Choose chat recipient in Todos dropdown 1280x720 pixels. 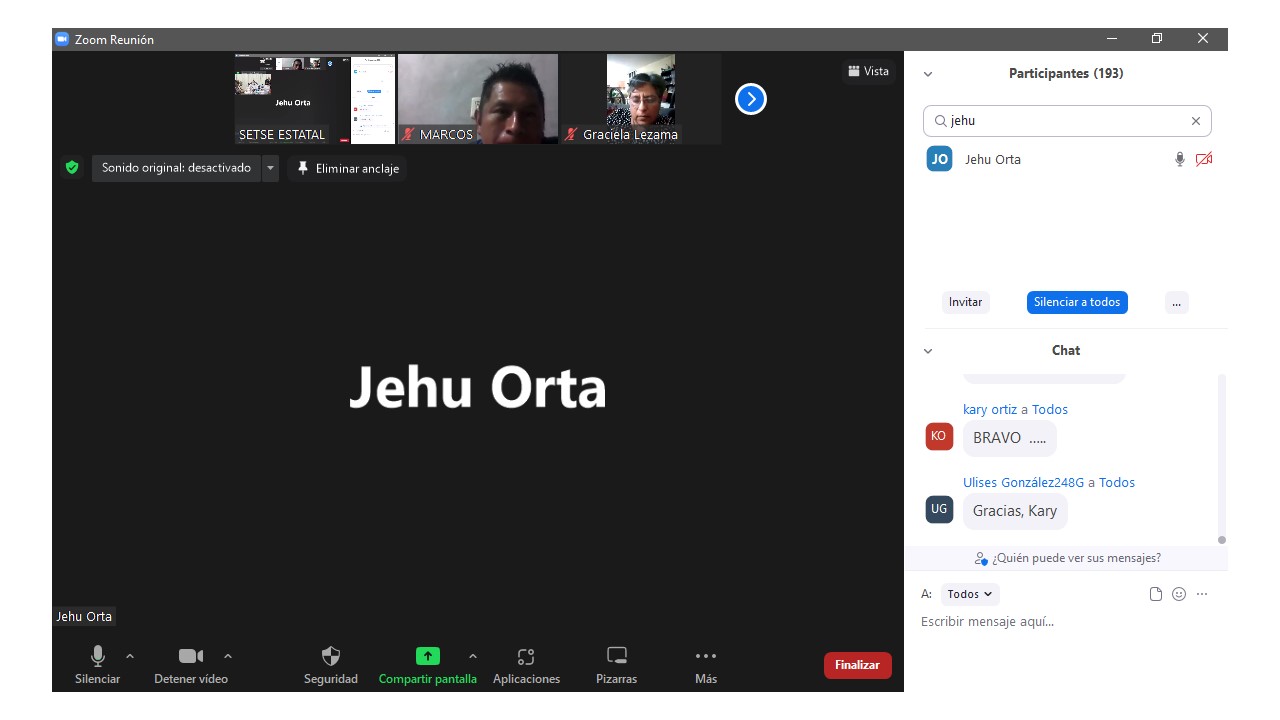tap(970, 594)
